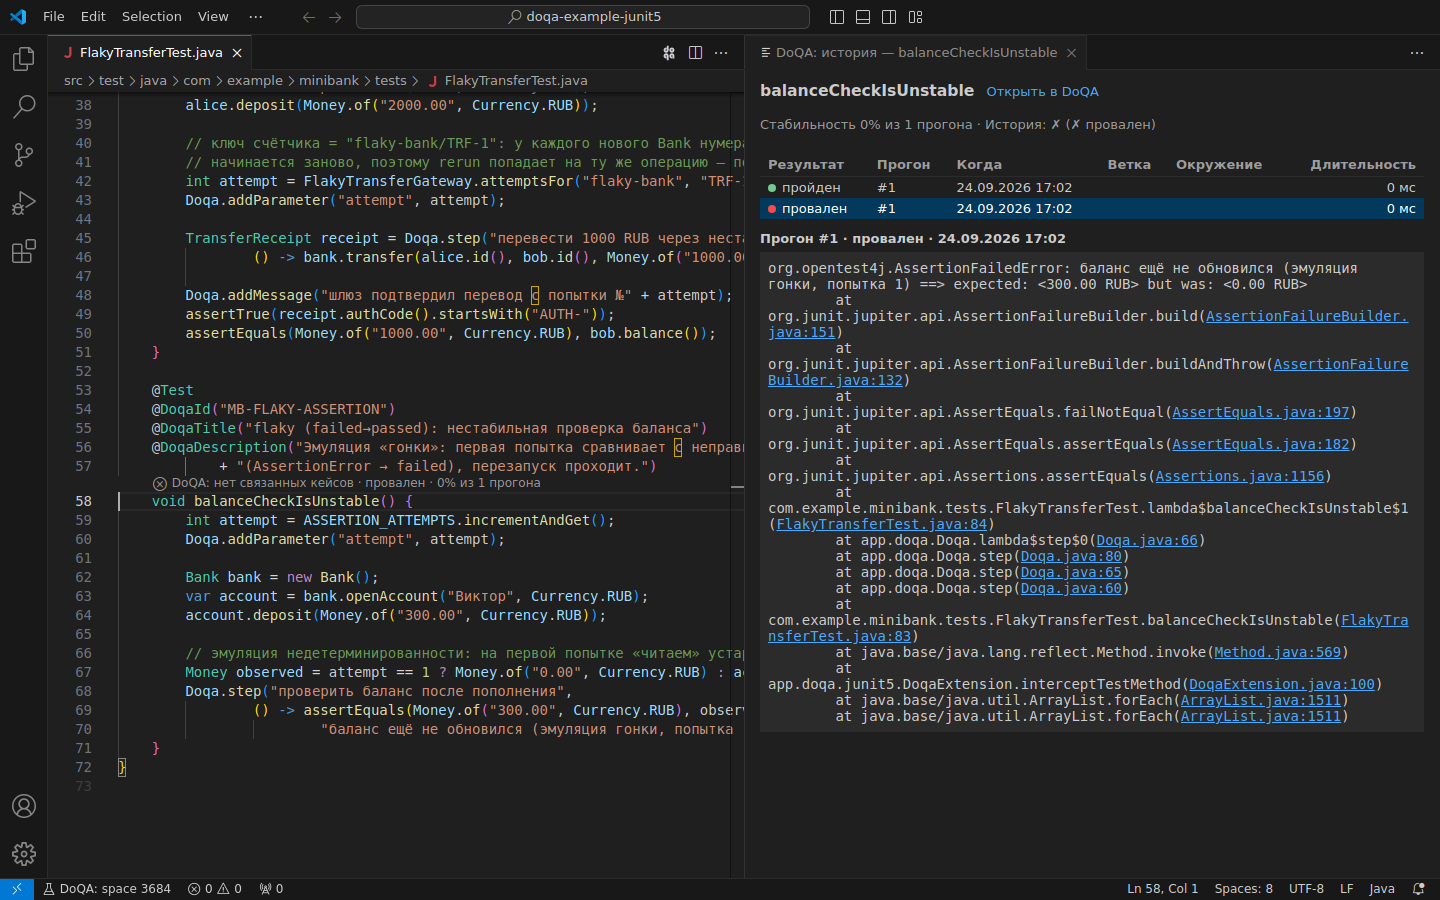This screenshot has height=900, width=1440.
Task: Click Spaces: 8 indentation status item
Action: [x=1244, y=889]
